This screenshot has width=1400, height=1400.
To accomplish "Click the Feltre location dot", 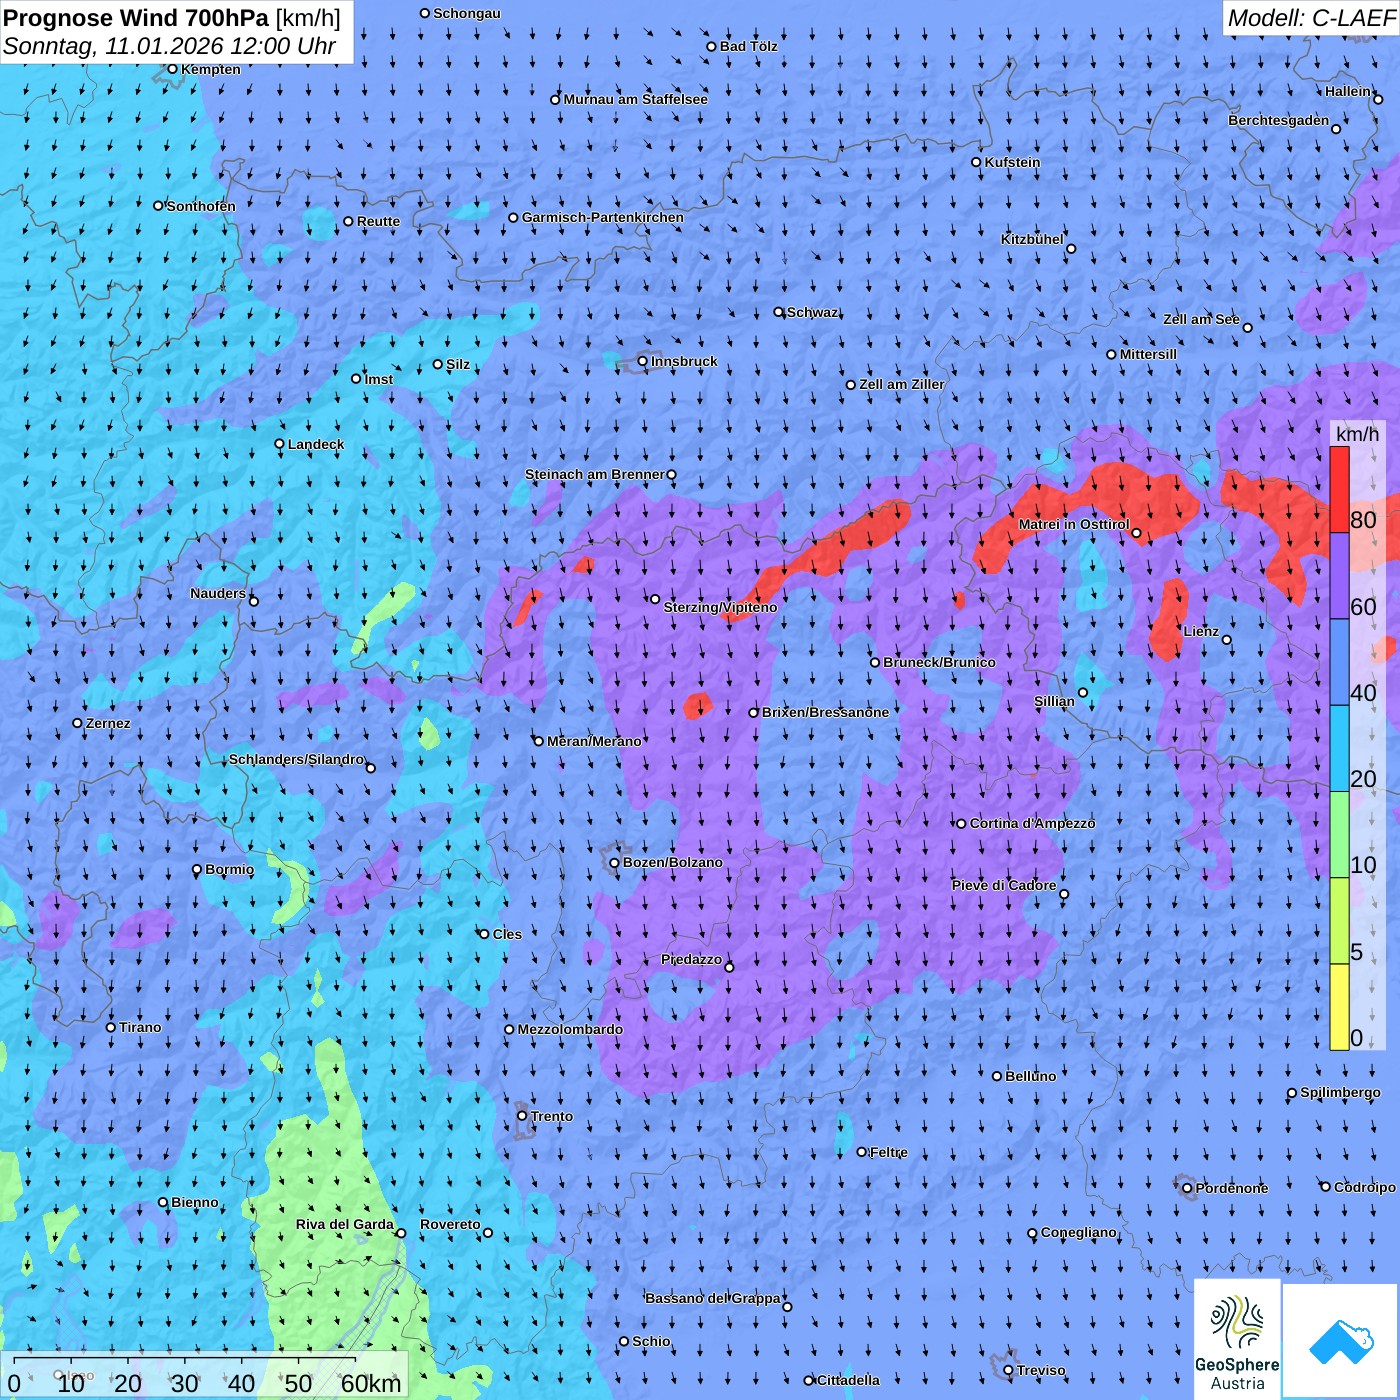I will (861, 1152).
